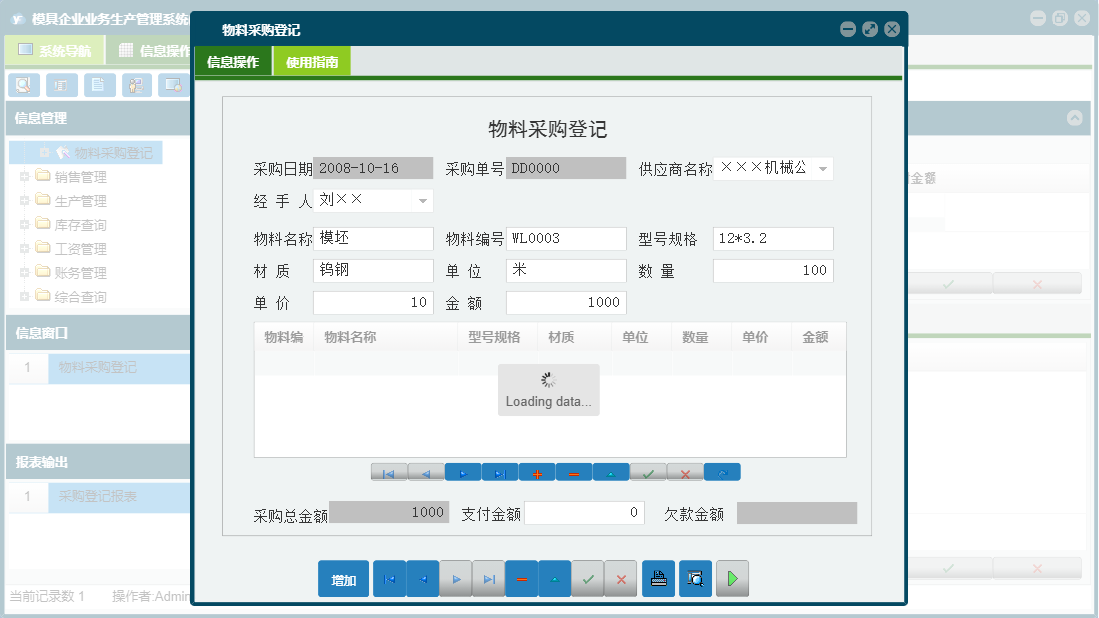1099x618 pixels.
Task: Open the 供应商名称 dropdown
Action: click(x=824, y=168)
